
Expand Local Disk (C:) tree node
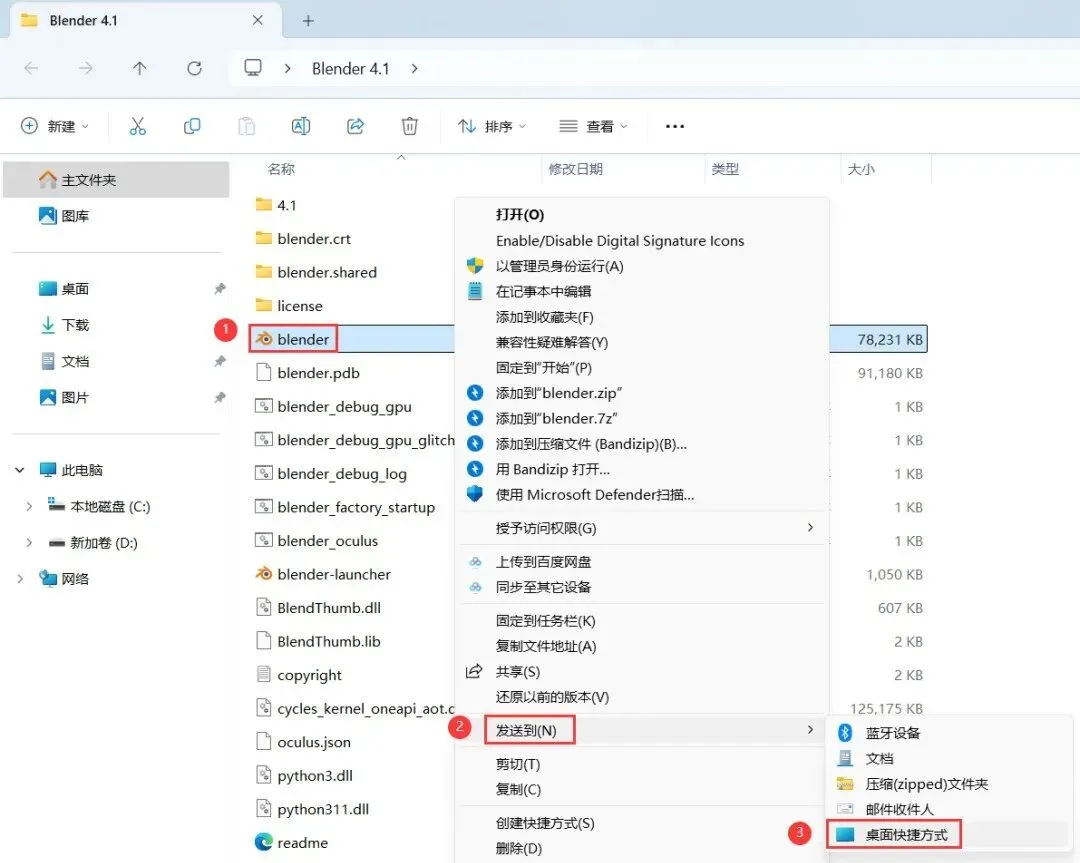coord(29,506)
